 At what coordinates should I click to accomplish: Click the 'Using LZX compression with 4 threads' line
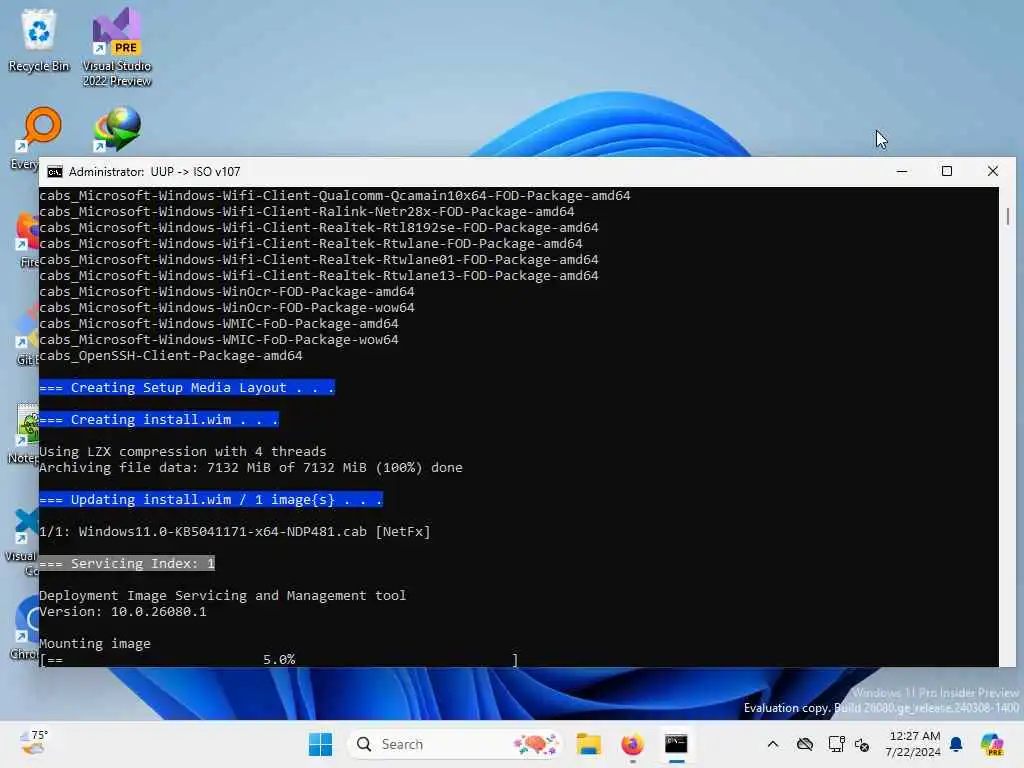tap(183, 451)
